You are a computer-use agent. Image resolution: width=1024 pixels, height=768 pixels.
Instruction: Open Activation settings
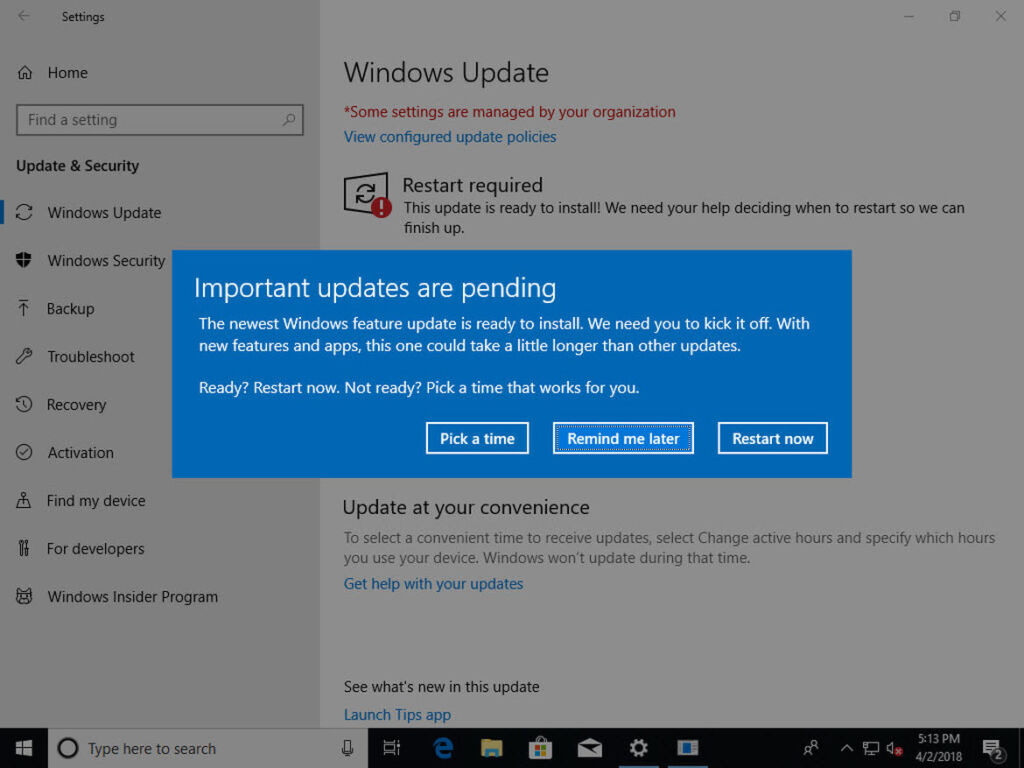[80, 453]
